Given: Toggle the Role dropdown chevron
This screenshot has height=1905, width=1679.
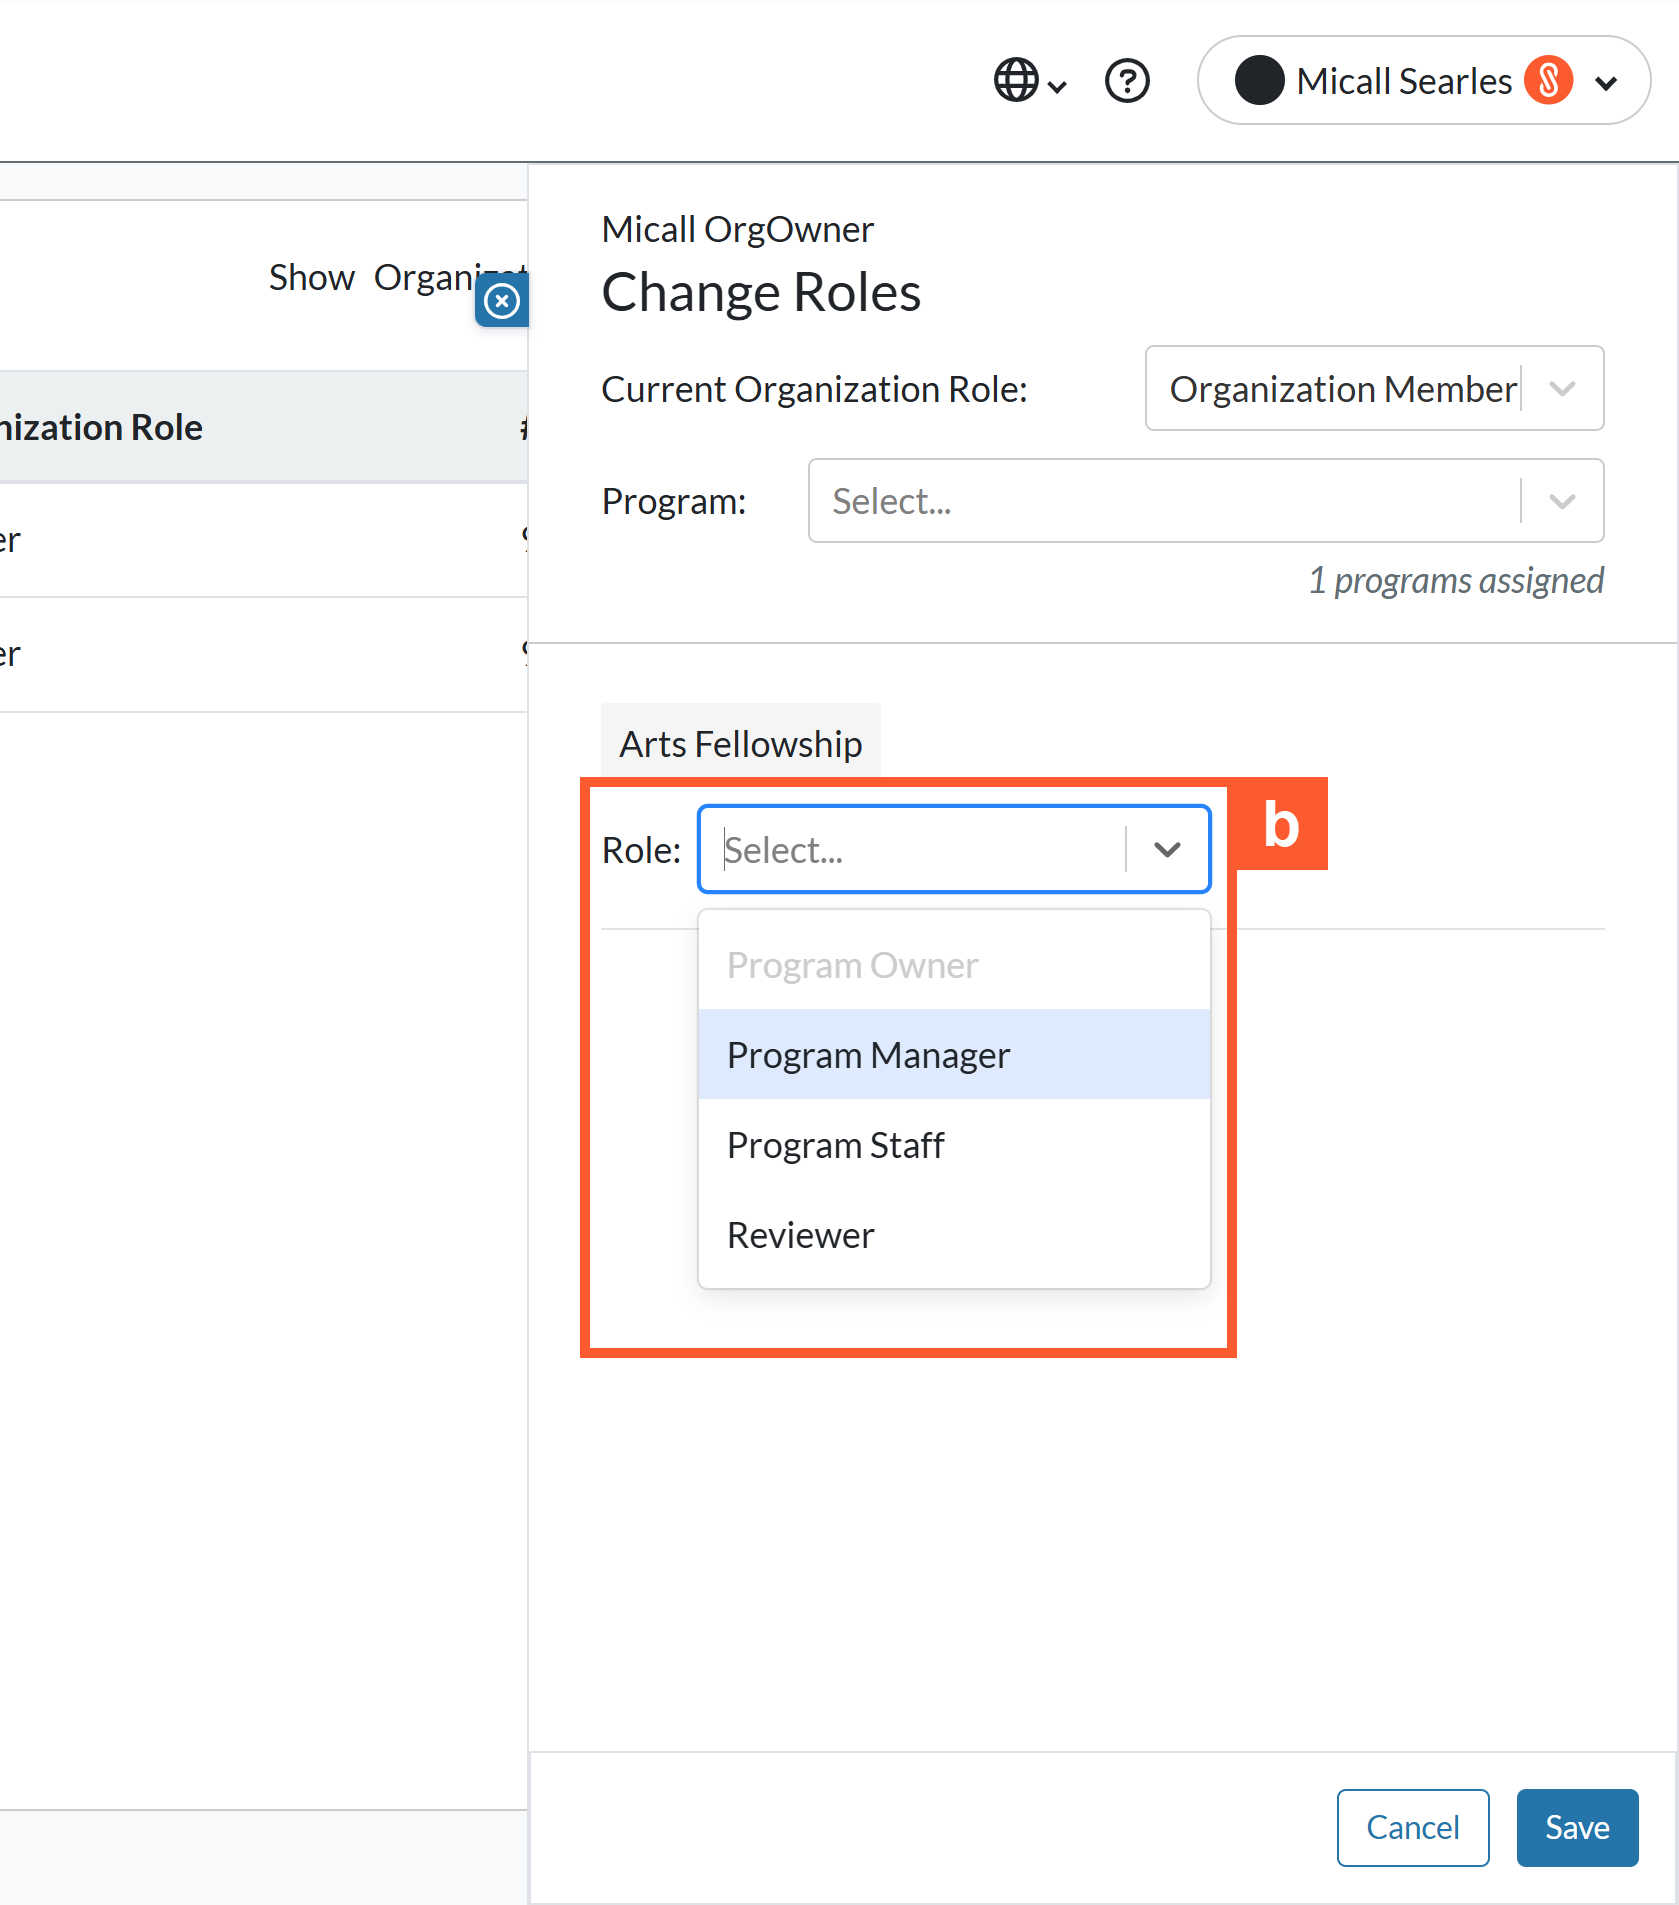Looking at the screenshot, I should coord(1167,850).
